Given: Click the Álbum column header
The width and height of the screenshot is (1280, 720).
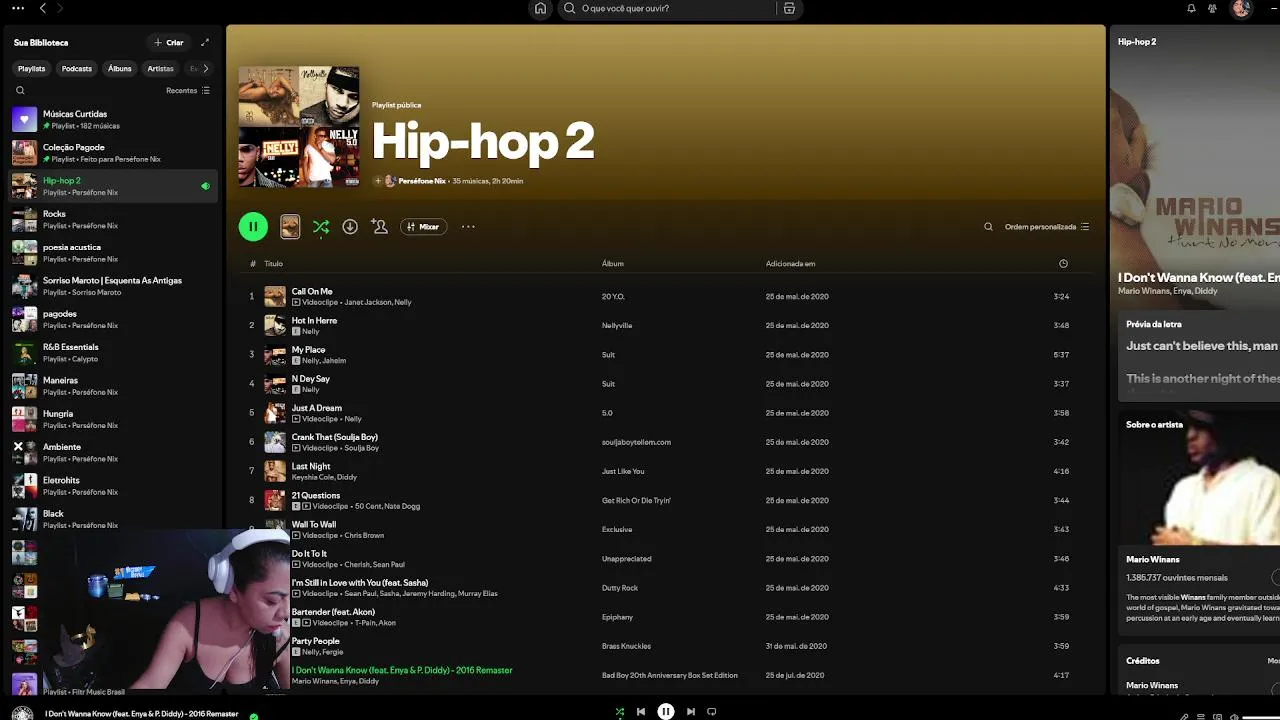Looking at the screenshot, I should tap(613, 264).
